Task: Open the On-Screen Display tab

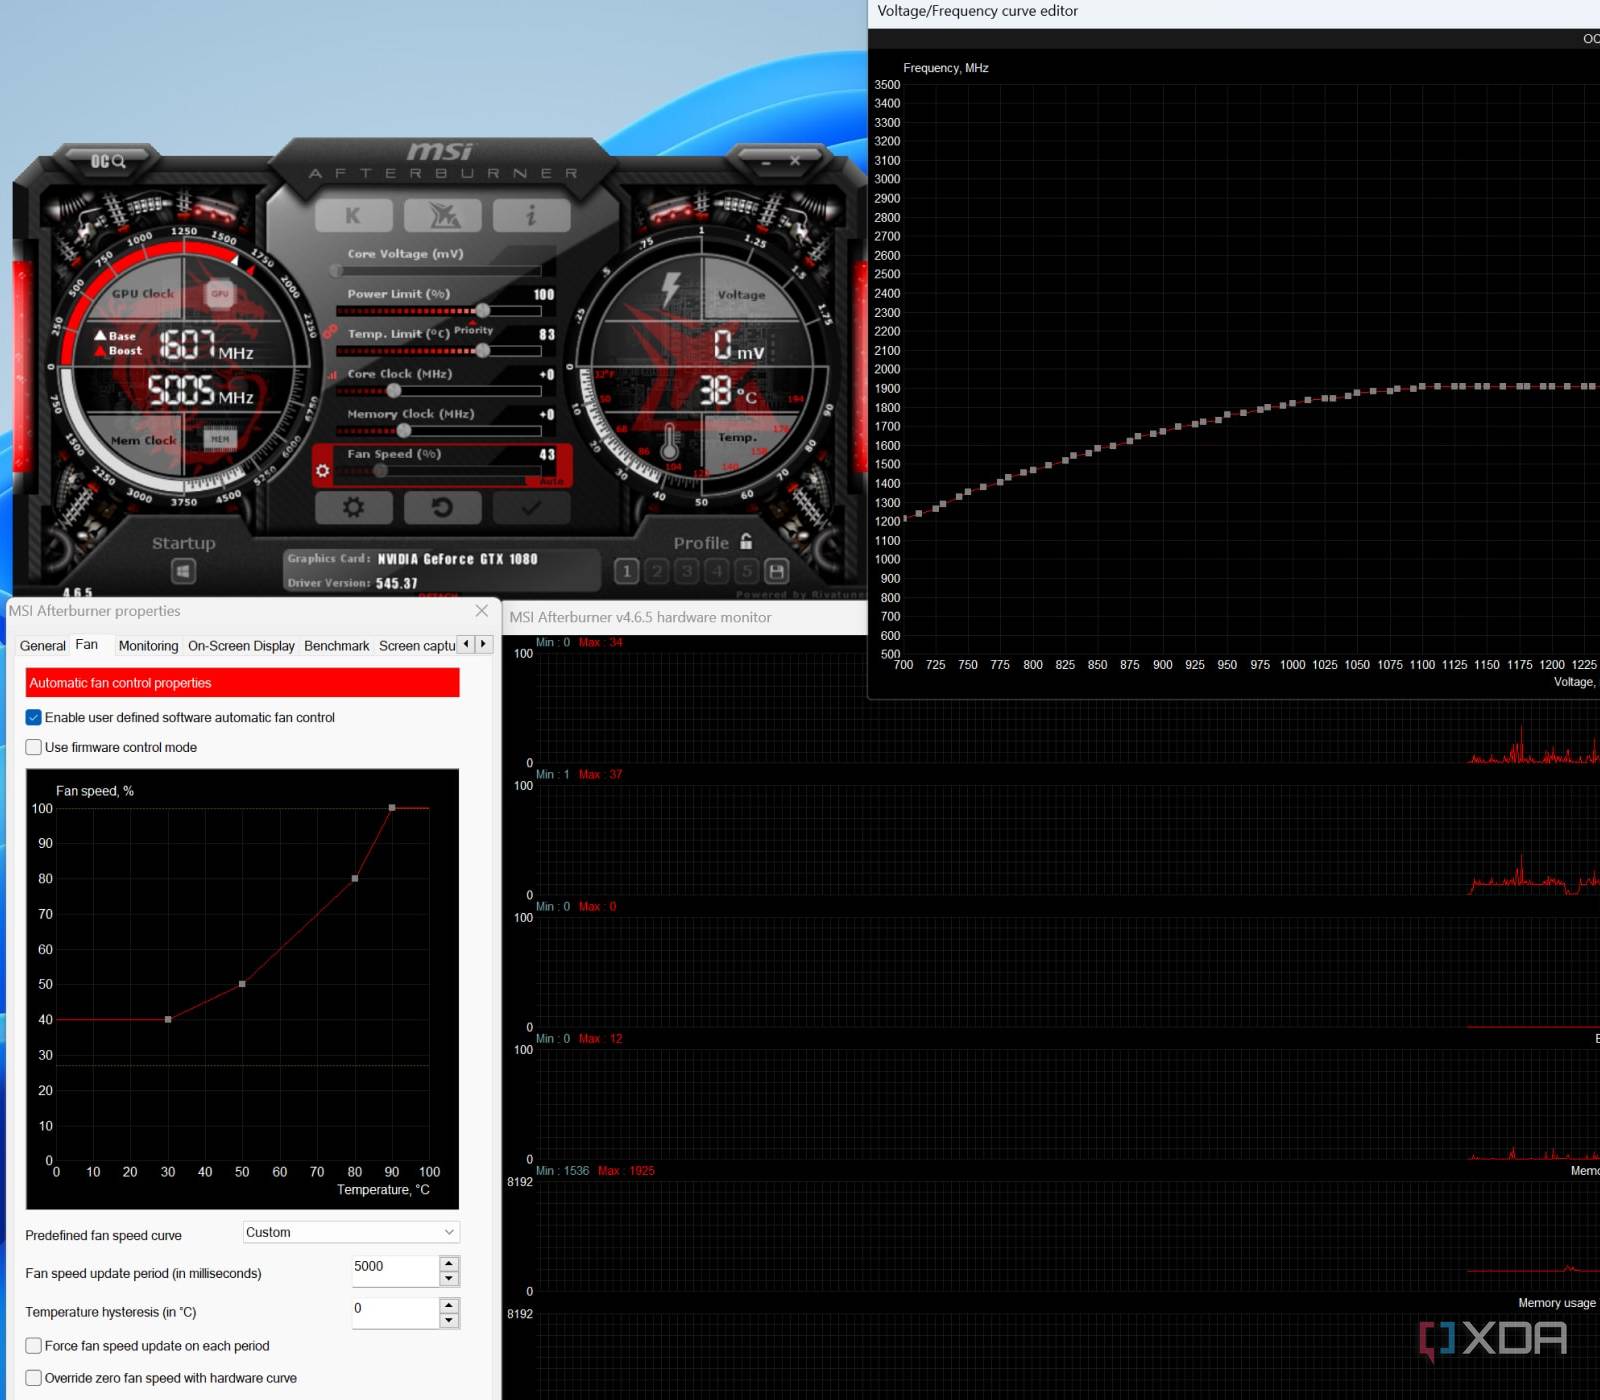Action: tap(241, 646)
